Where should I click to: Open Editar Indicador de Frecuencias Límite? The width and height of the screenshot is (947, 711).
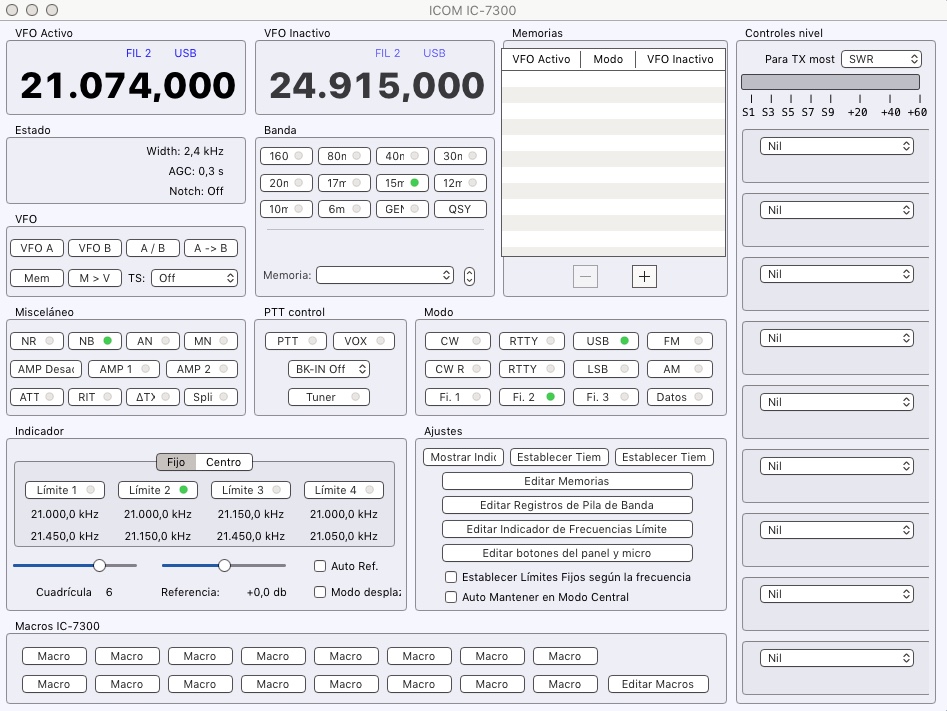(567, 529)
